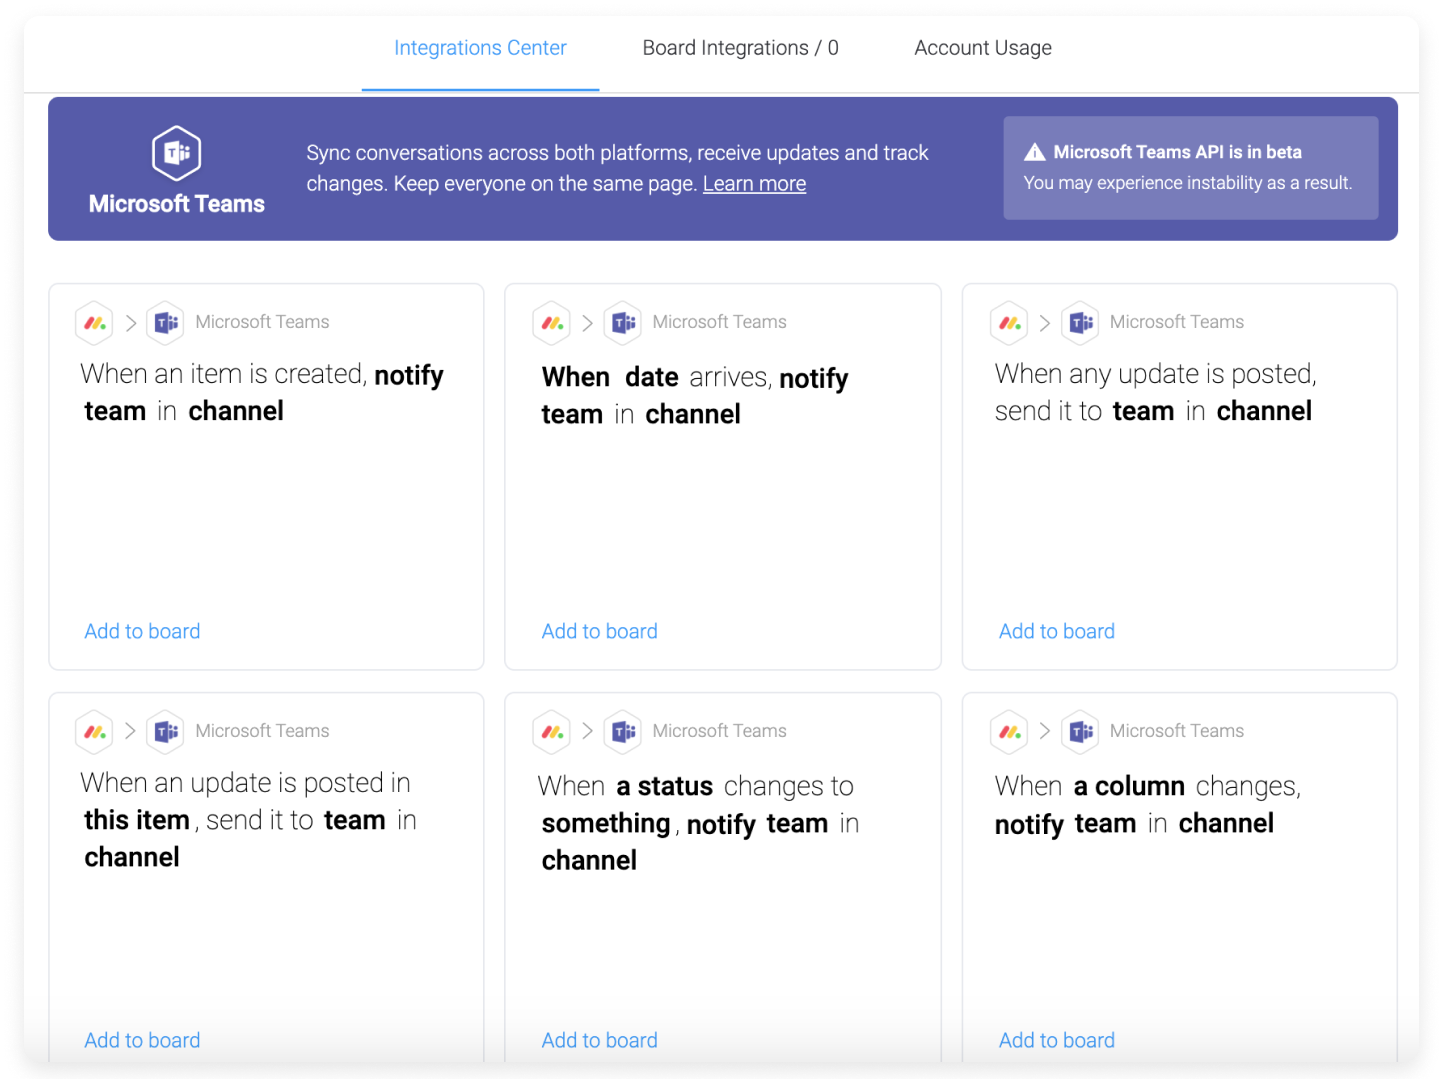Click 'Microsoft Teams' label on 'item is created' card
This screenshot has height=1079, width=1443.
(x=262, y=322)
